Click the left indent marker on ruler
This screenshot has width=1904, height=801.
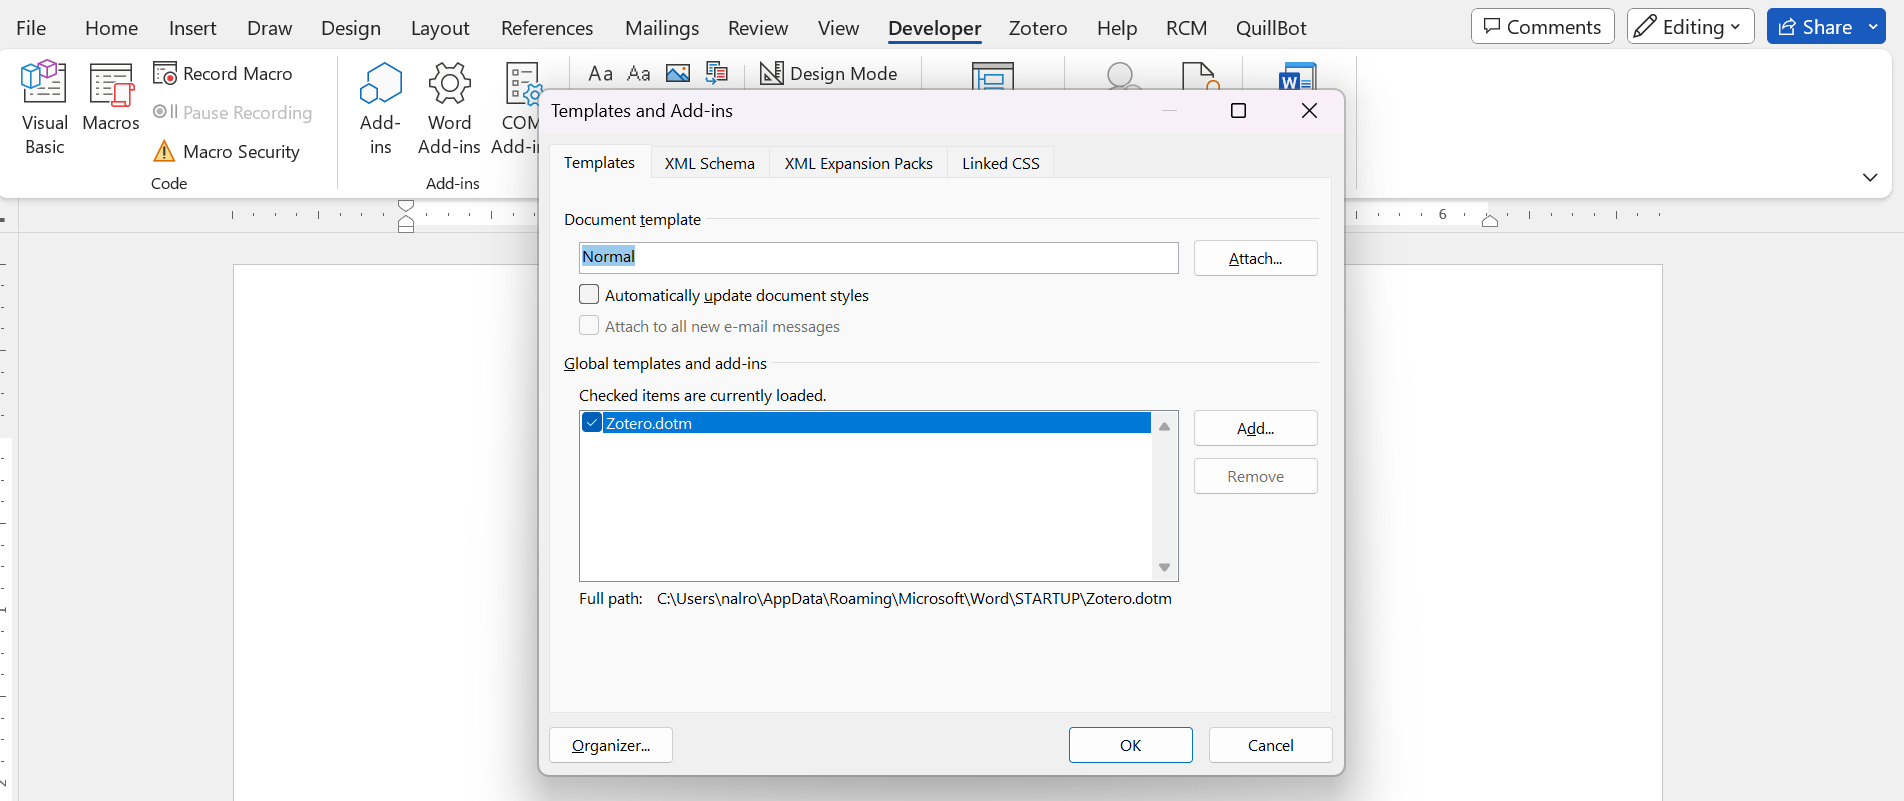(406, 216)
